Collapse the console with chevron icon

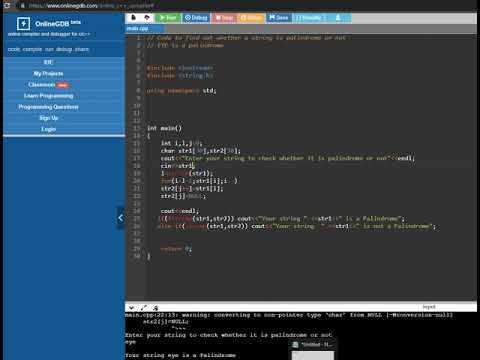point(132,308)
